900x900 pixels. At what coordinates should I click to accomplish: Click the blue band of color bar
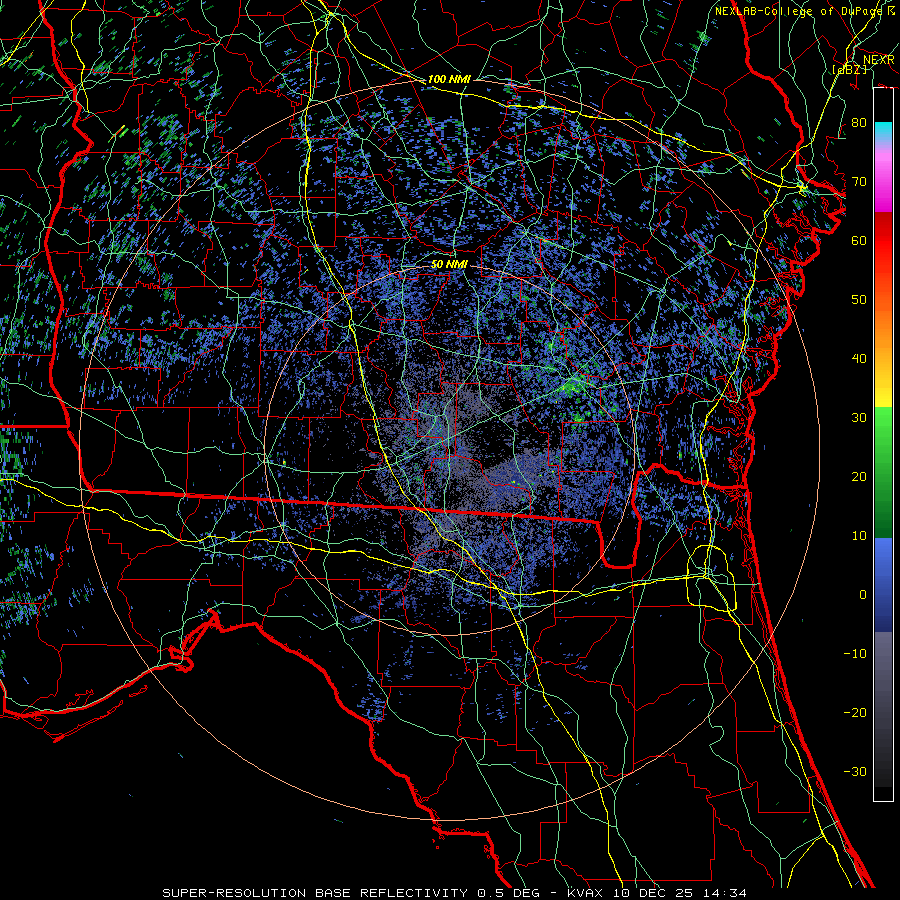pos(883,584)
